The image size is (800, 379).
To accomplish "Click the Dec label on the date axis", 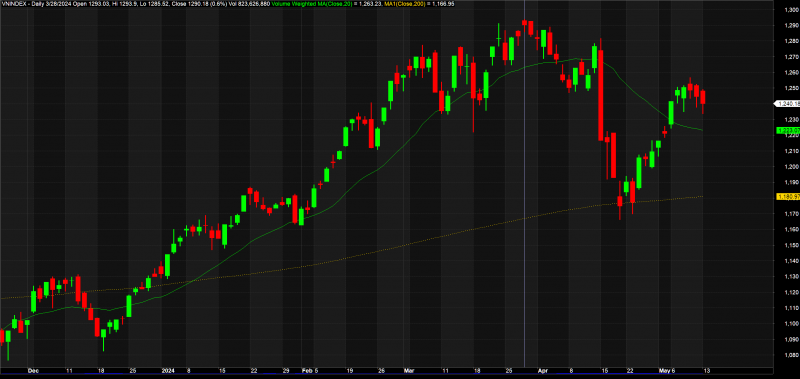I will (x=33, y=370).
